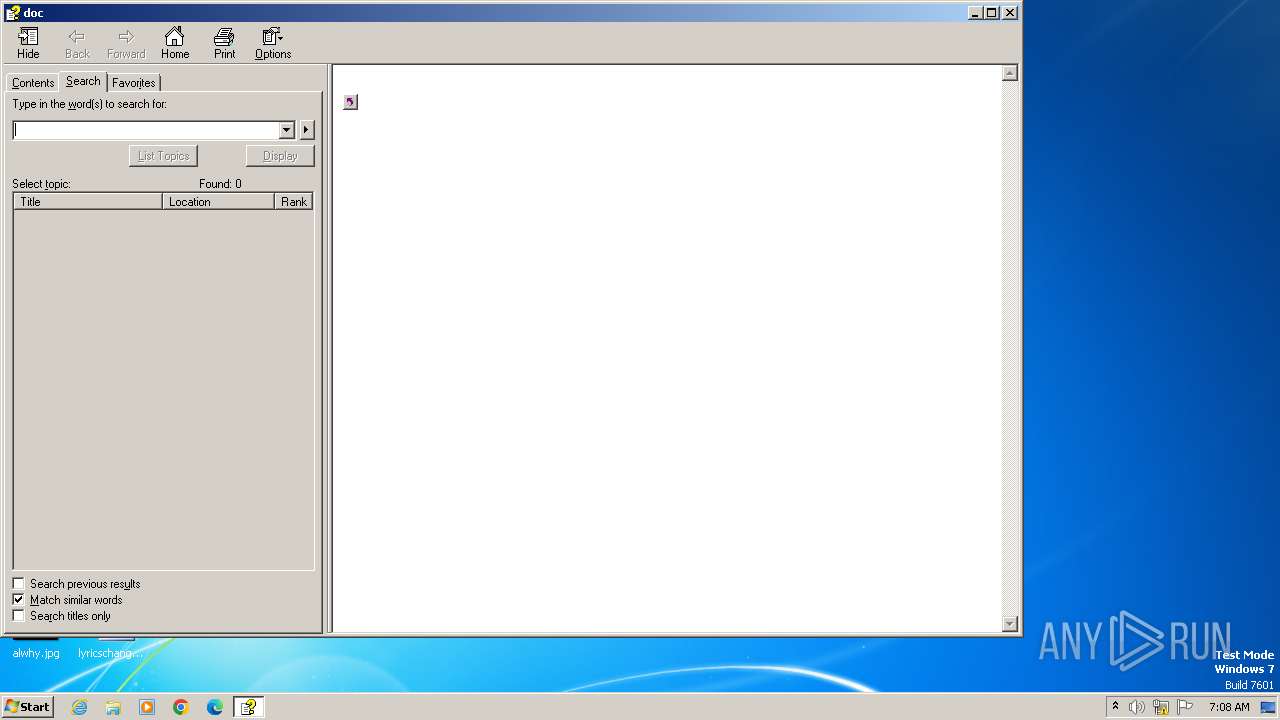
Task: Click the Show desktop button
Action: coord(1268,707)
